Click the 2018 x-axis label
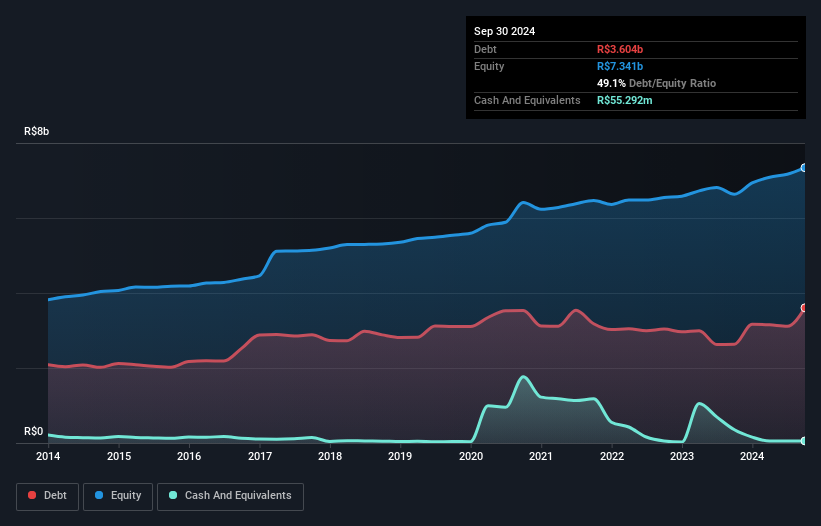 330,456
